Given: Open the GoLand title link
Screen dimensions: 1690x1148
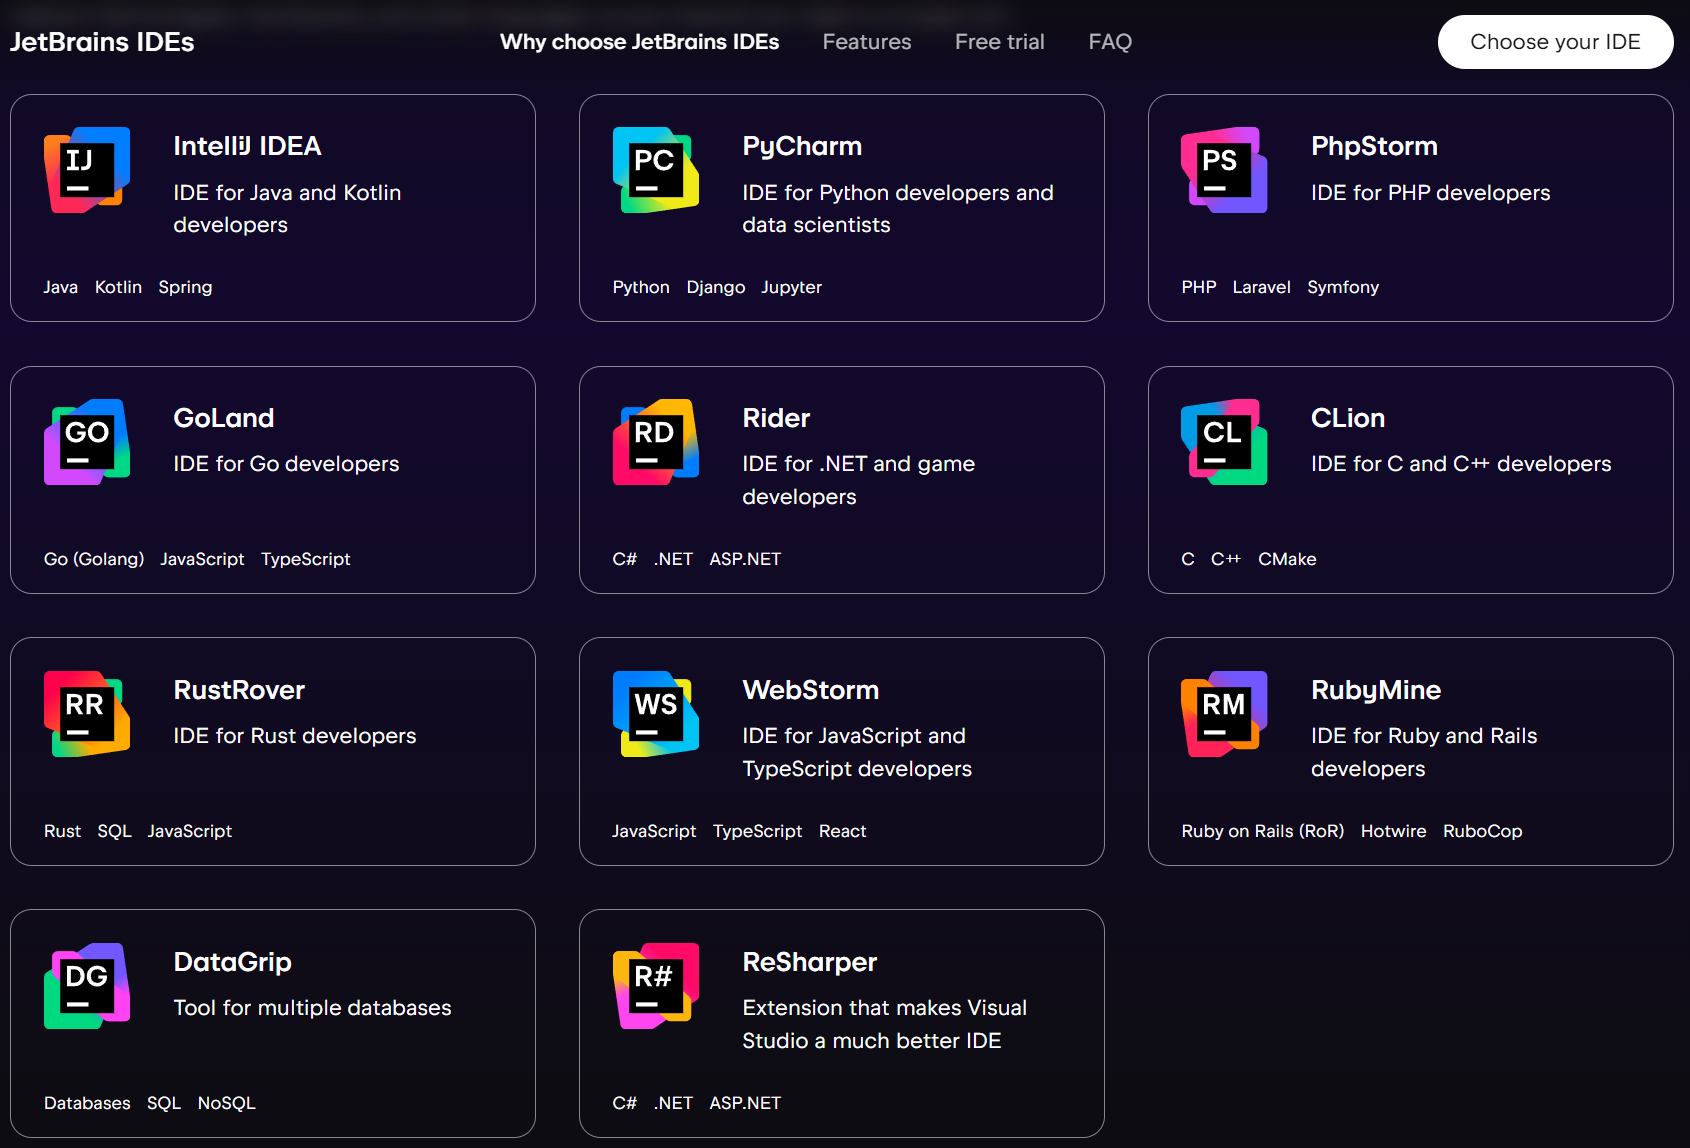Looking at the screenshot, I should point(224,418).
